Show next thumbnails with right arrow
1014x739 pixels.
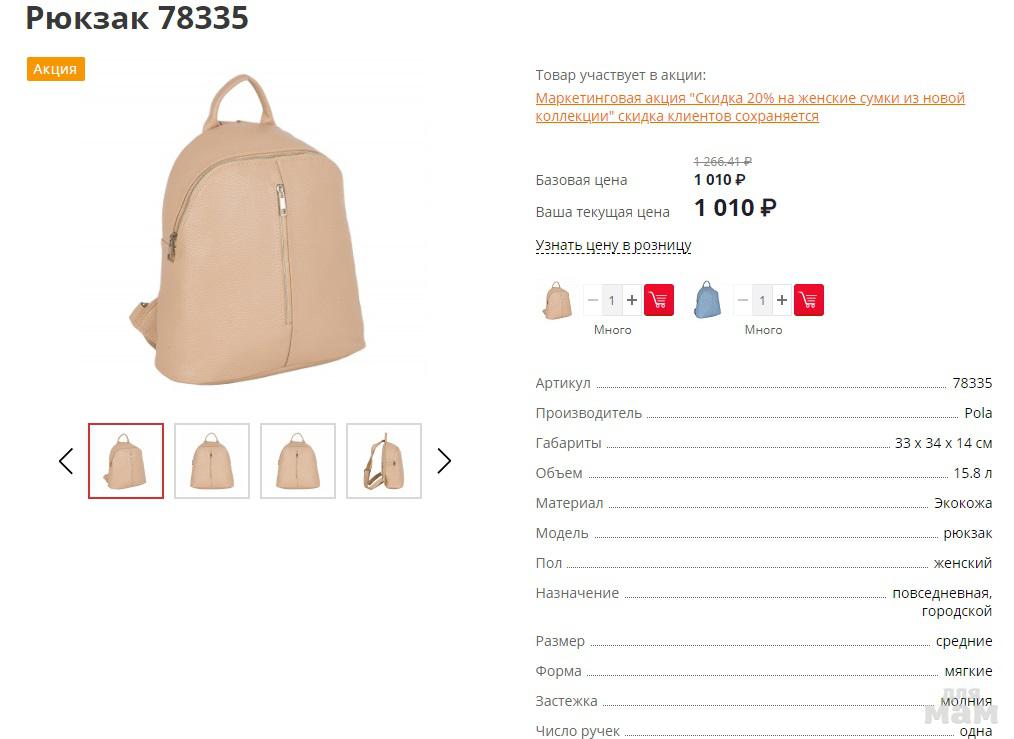(x=444, y=460)
